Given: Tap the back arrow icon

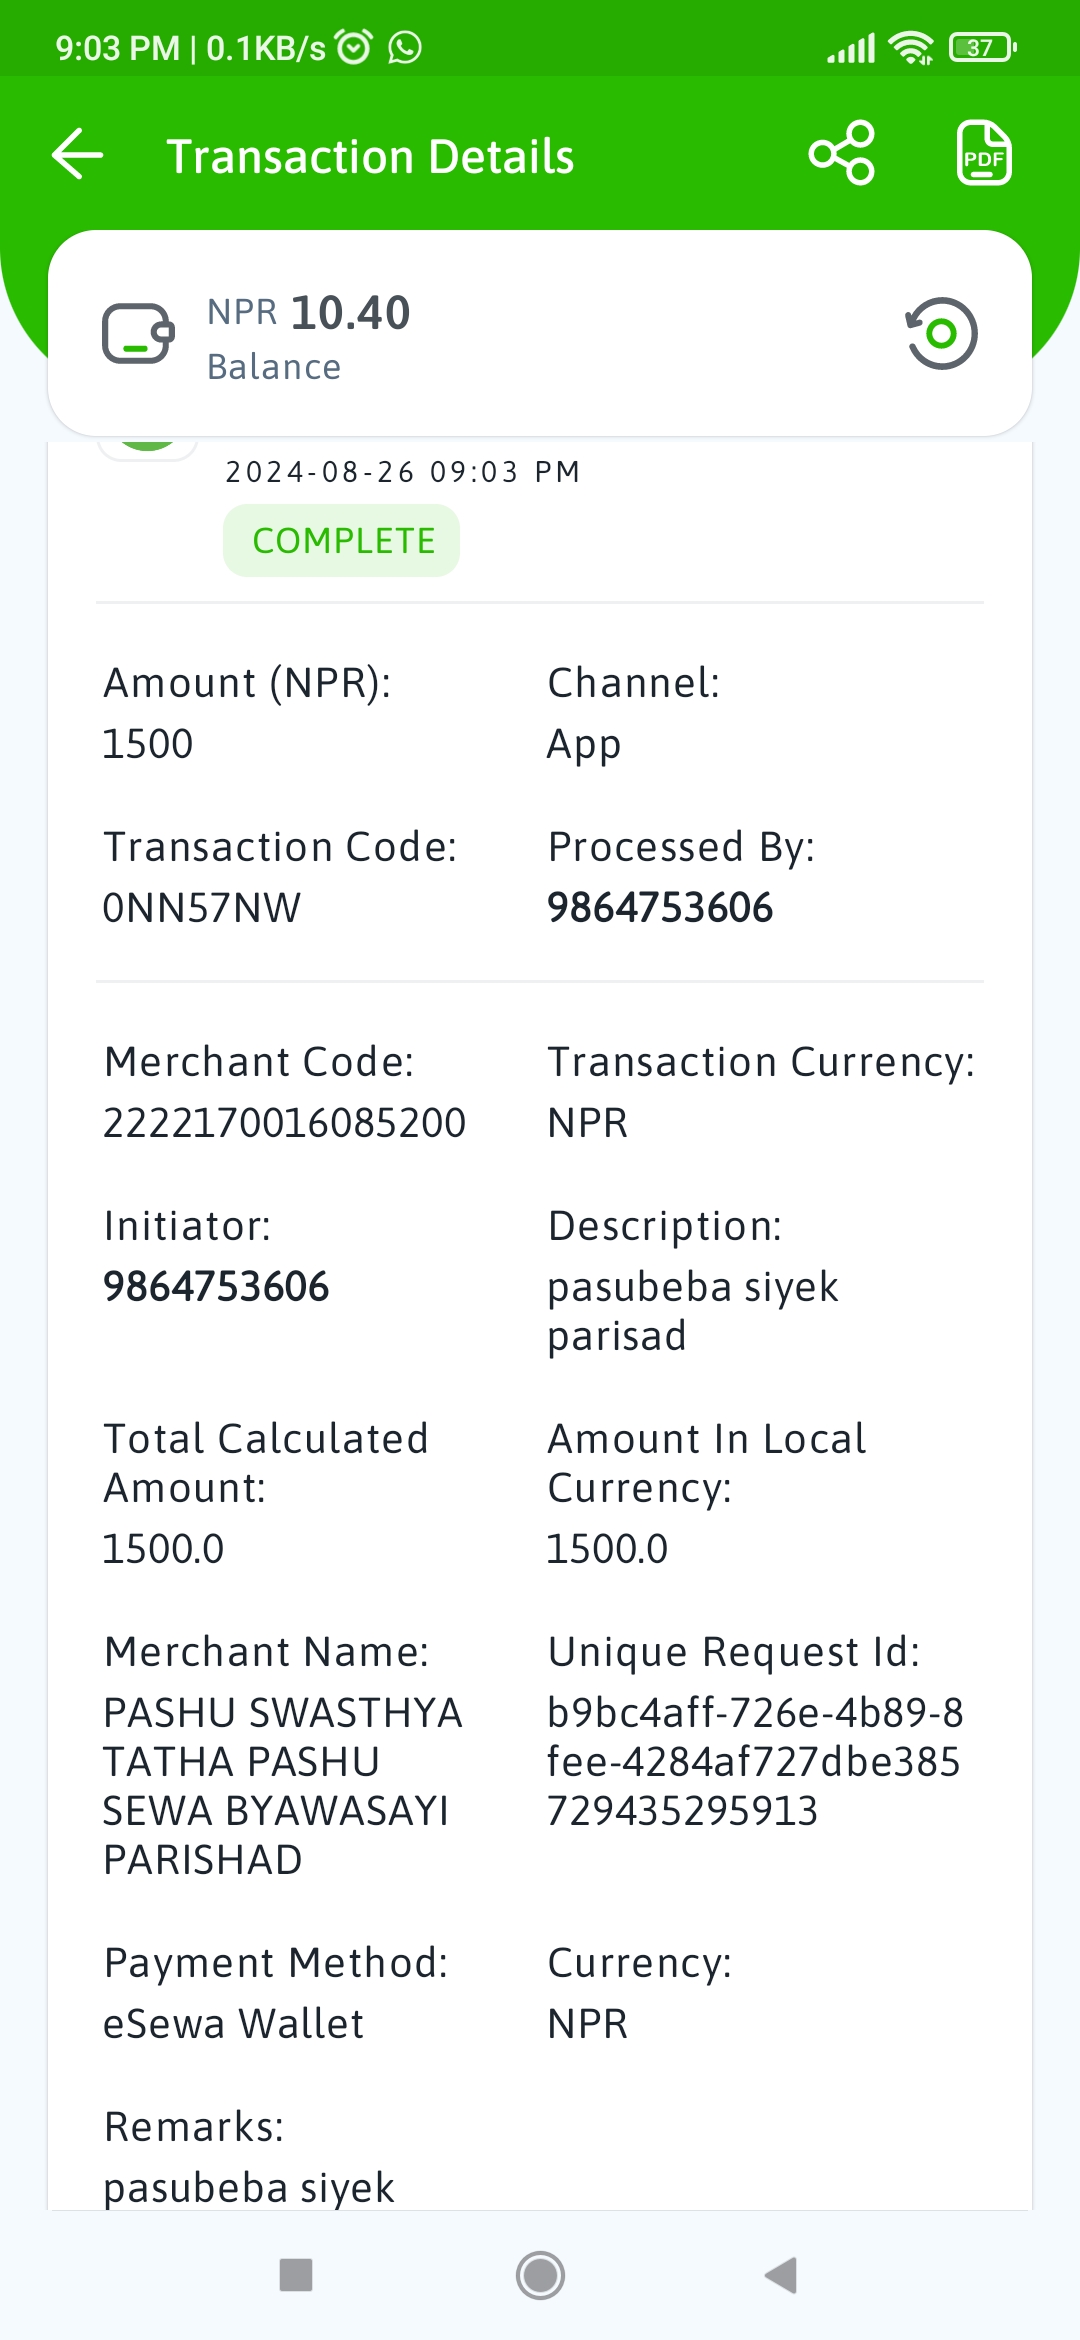Looking at the screenshot, I should click(x=78, y=155).
